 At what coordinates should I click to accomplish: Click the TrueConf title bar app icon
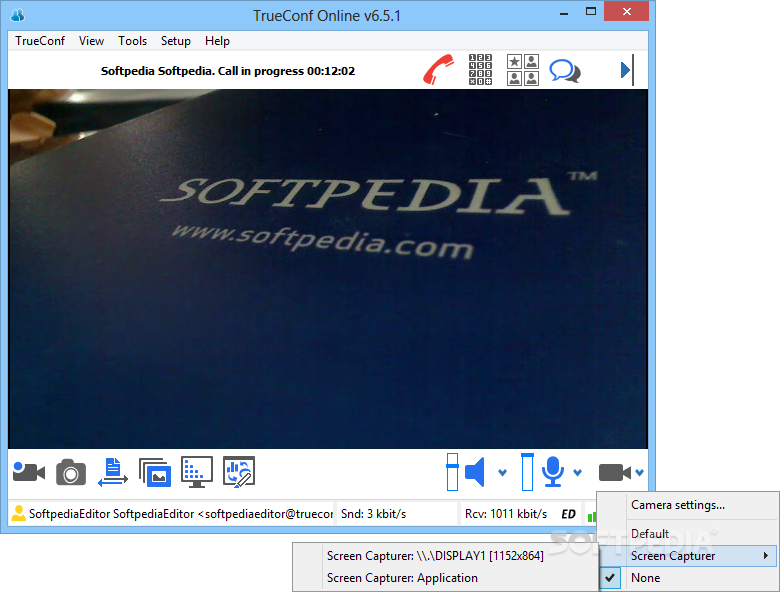coord(17,15)
